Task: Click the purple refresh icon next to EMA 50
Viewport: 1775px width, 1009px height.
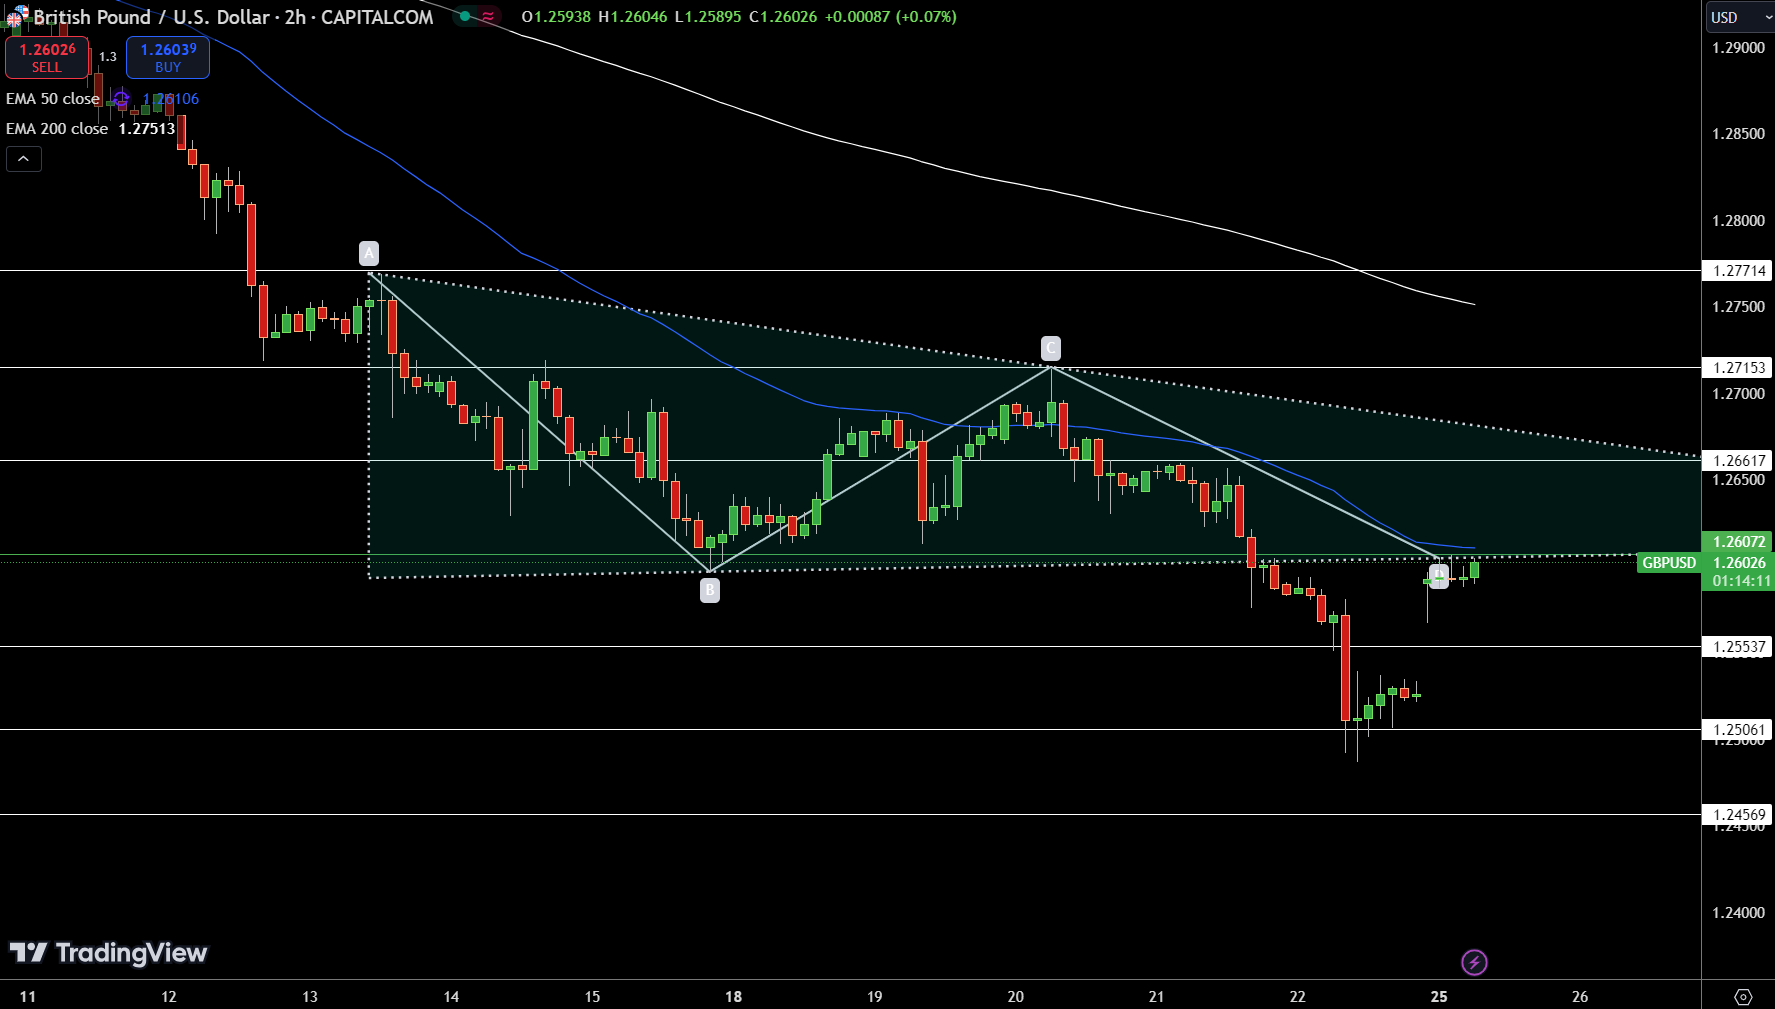Action: pyautogui.click(x=121, y=99)
